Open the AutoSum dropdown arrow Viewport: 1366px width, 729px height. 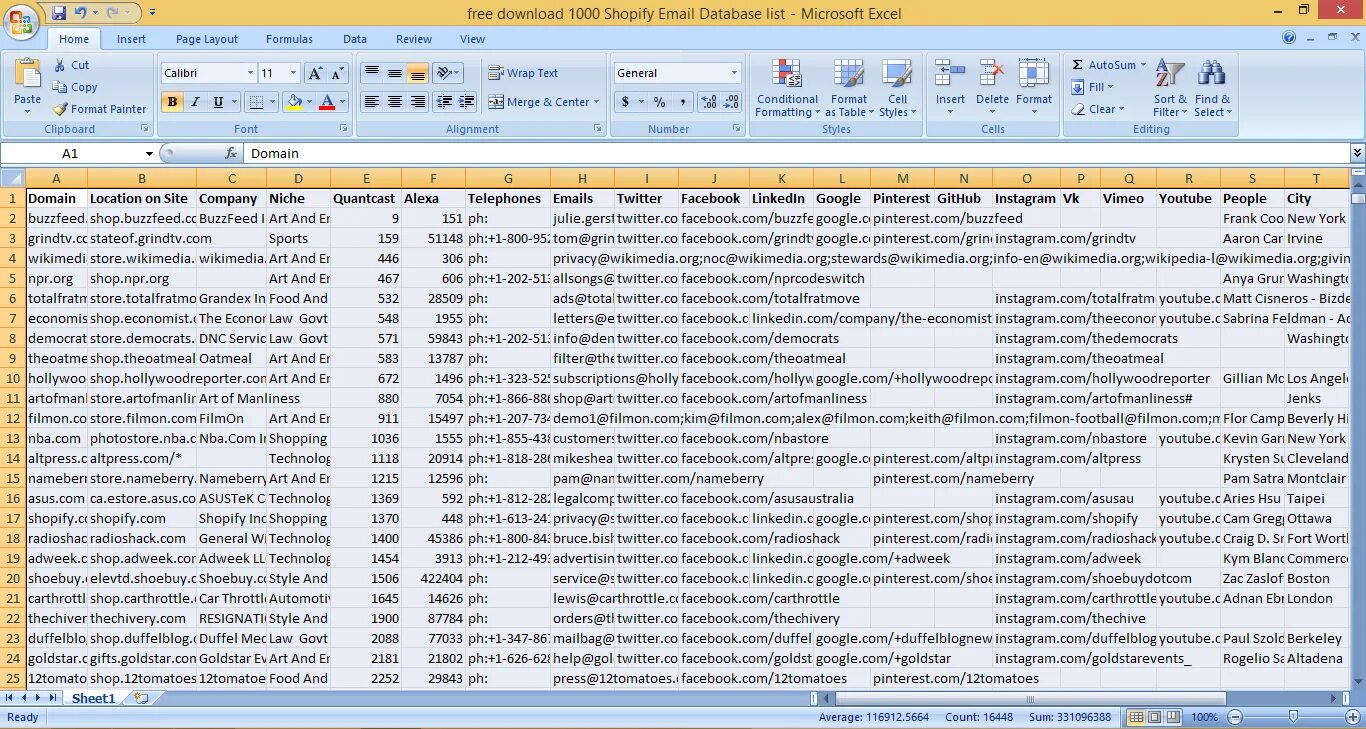[1143, 65]
